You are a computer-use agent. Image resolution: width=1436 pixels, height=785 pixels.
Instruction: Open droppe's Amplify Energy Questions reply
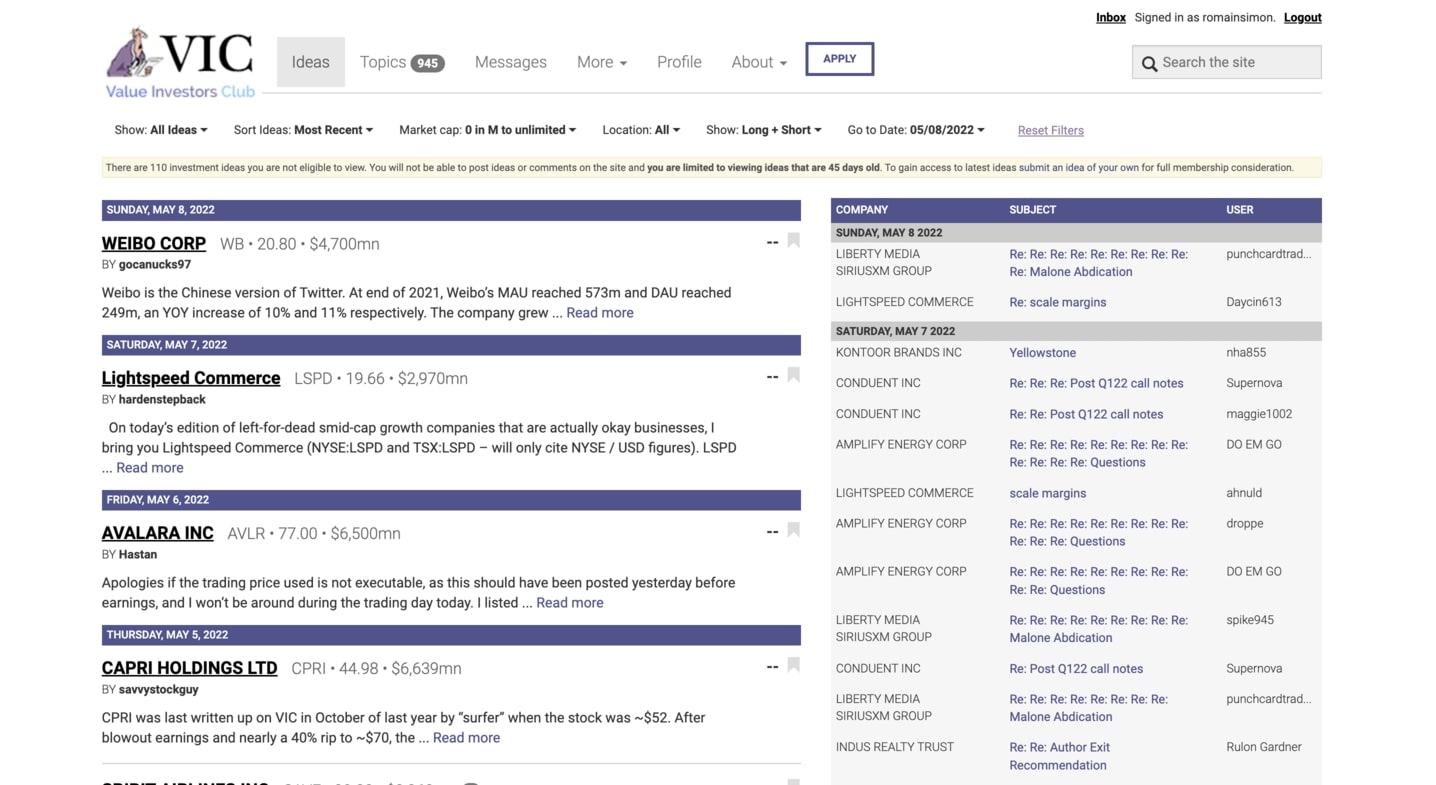(1098, 532)
